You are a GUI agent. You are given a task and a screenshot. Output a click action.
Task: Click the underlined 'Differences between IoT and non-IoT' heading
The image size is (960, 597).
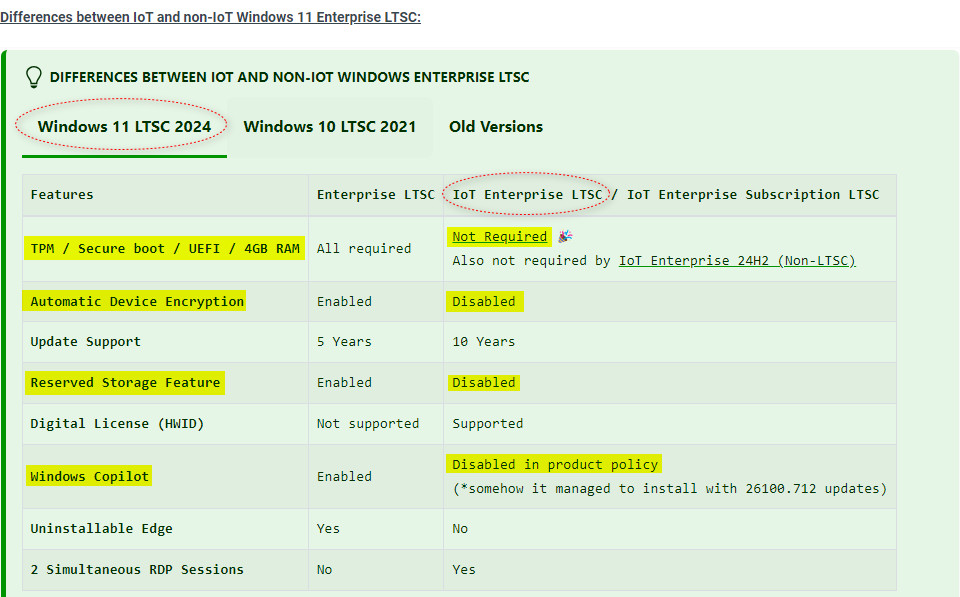point(211,17)
